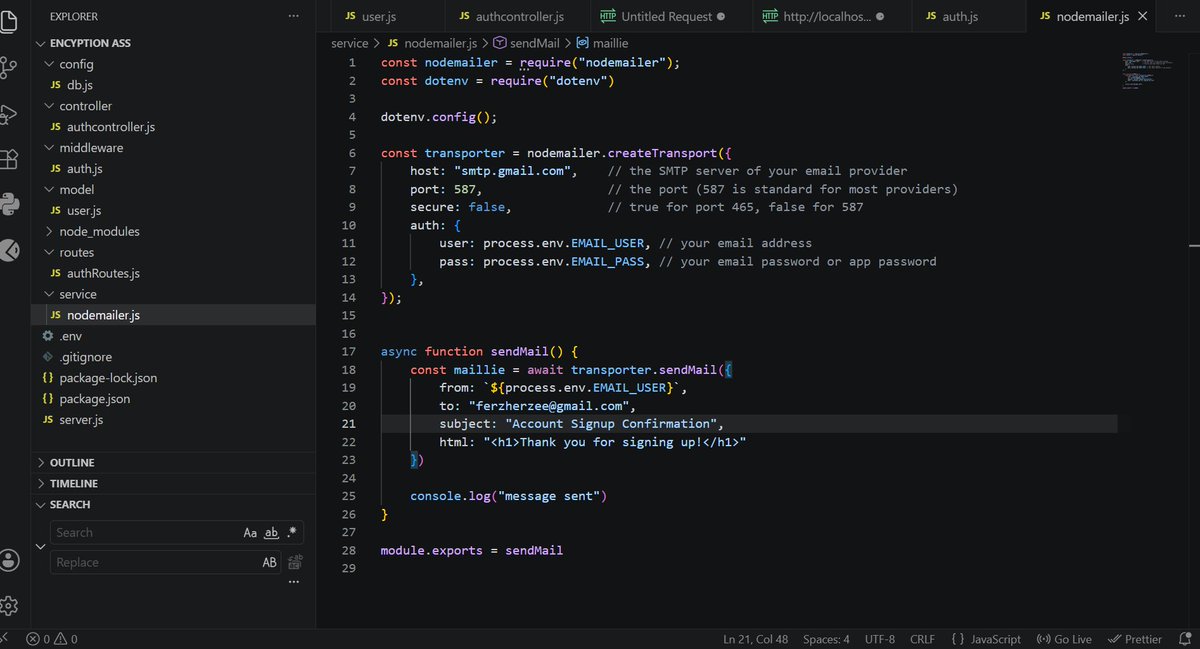Click the service breadcrumb segment
Screen dimensions: 1200x649
click(x=350, y=43)
